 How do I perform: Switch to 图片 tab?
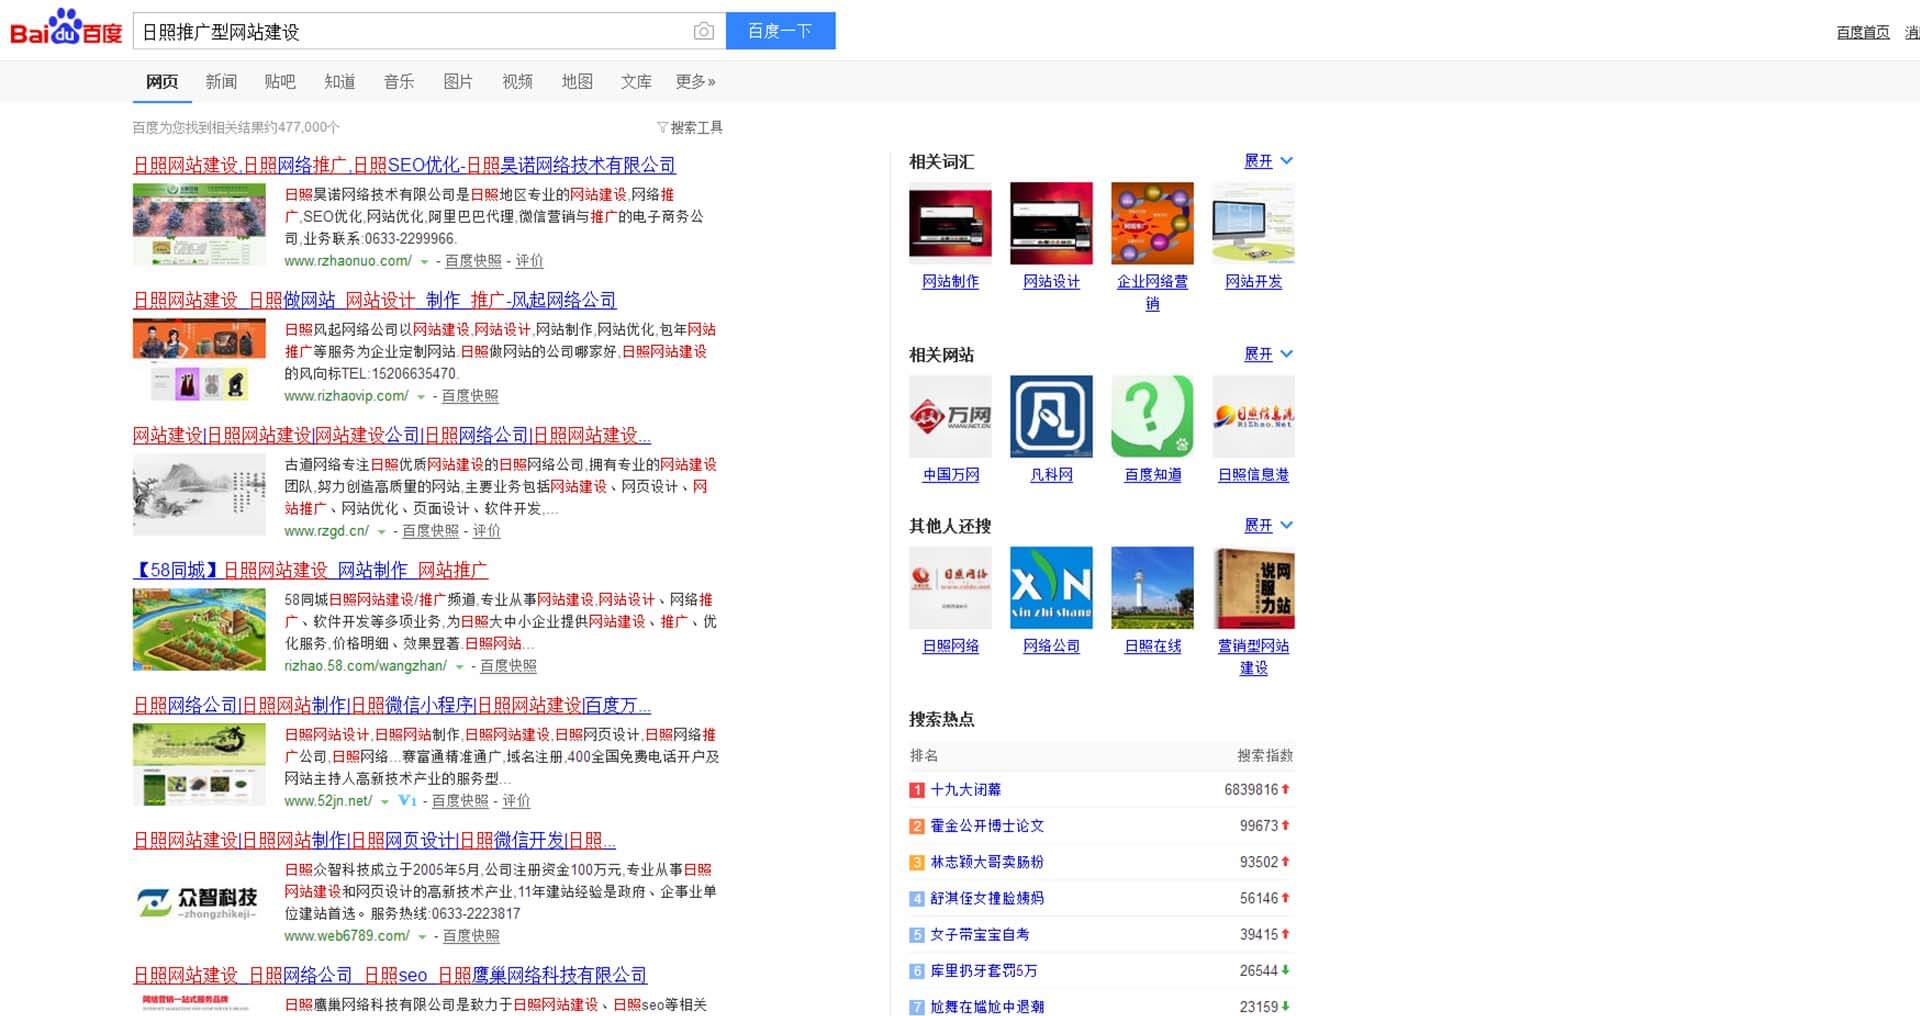click(x=458, y=81)
